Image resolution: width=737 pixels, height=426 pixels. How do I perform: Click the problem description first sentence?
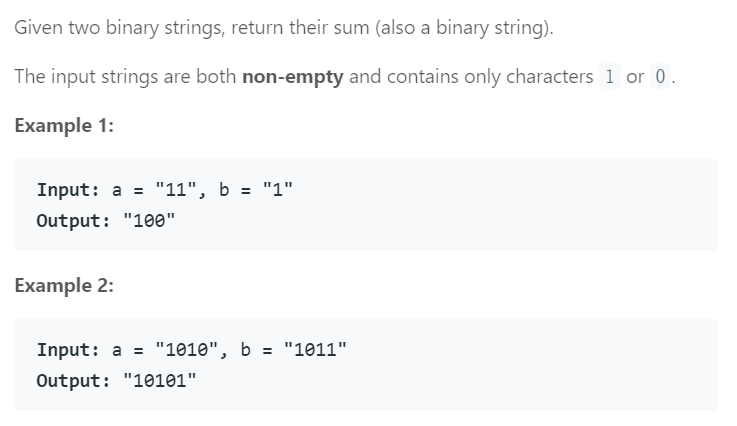pyautogui.click(x=284, y=28)
